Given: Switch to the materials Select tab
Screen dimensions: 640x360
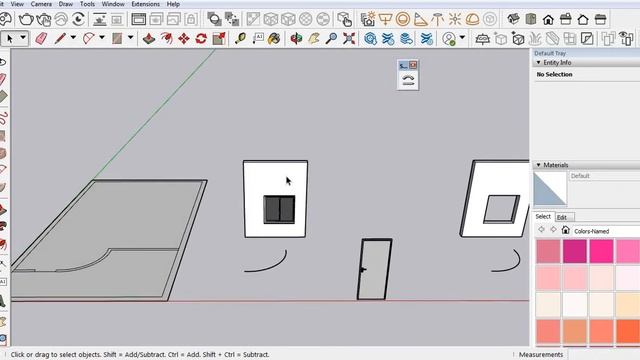Looking at the screenshot, I should tap(543, 217).
